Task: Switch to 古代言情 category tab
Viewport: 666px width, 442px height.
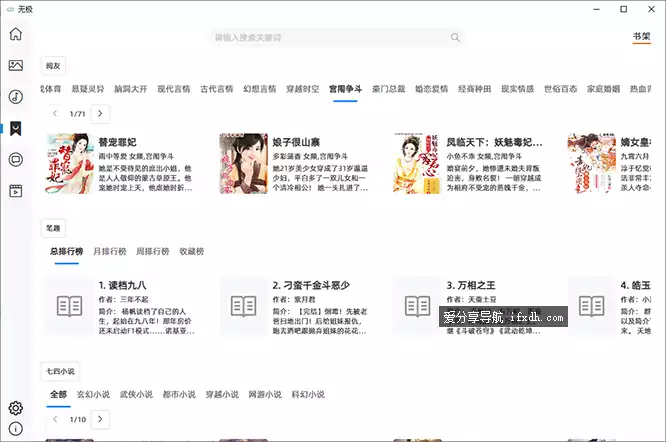Action: tap(217, 89)
